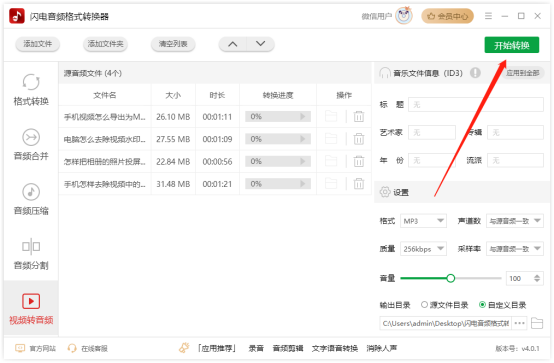Click the 大小 column header
The width and height of the screenshot is (554, 363).
(x=173, y=95)
